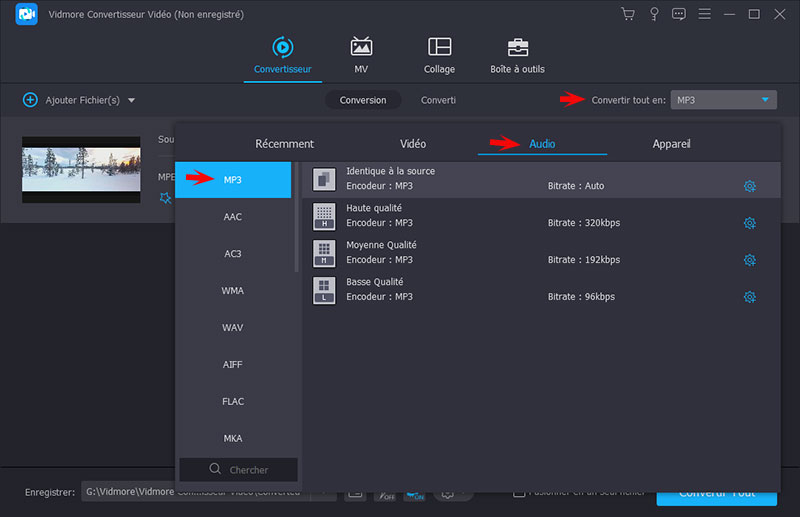
Task: Click the Identique à la source preset icon
Action: click(324, 180)
